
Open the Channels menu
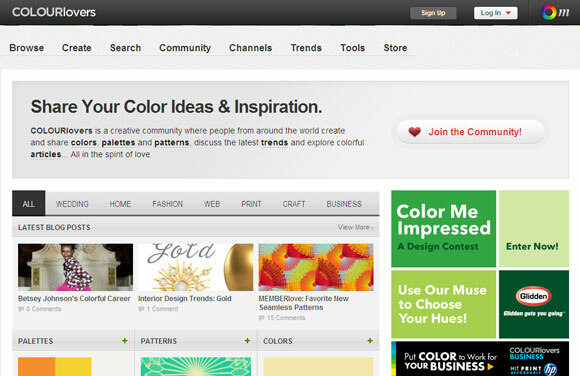click(x=250, y=48)
